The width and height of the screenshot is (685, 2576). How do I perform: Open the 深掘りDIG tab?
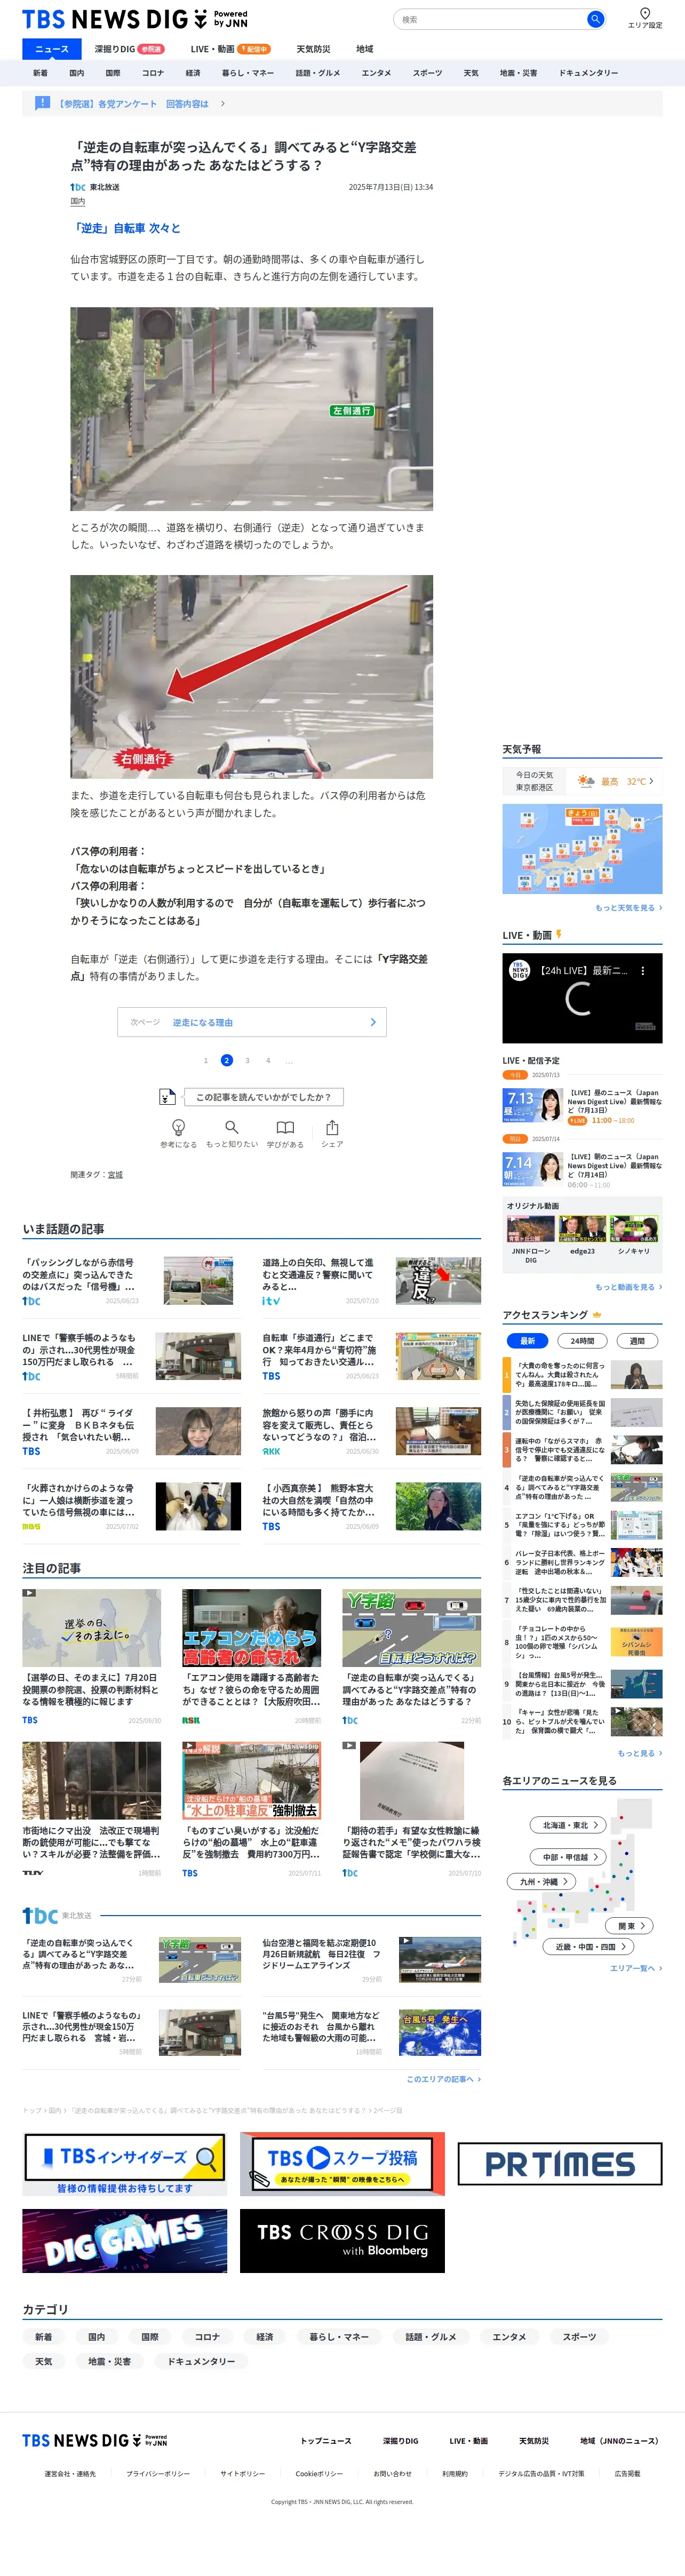tap(129, 49)
